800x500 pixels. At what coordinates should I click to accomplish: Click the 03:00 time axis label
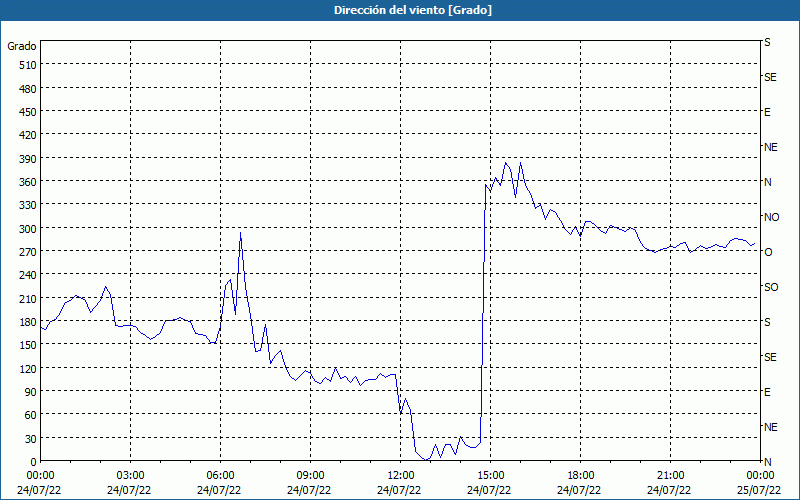[x=130, y=476]
